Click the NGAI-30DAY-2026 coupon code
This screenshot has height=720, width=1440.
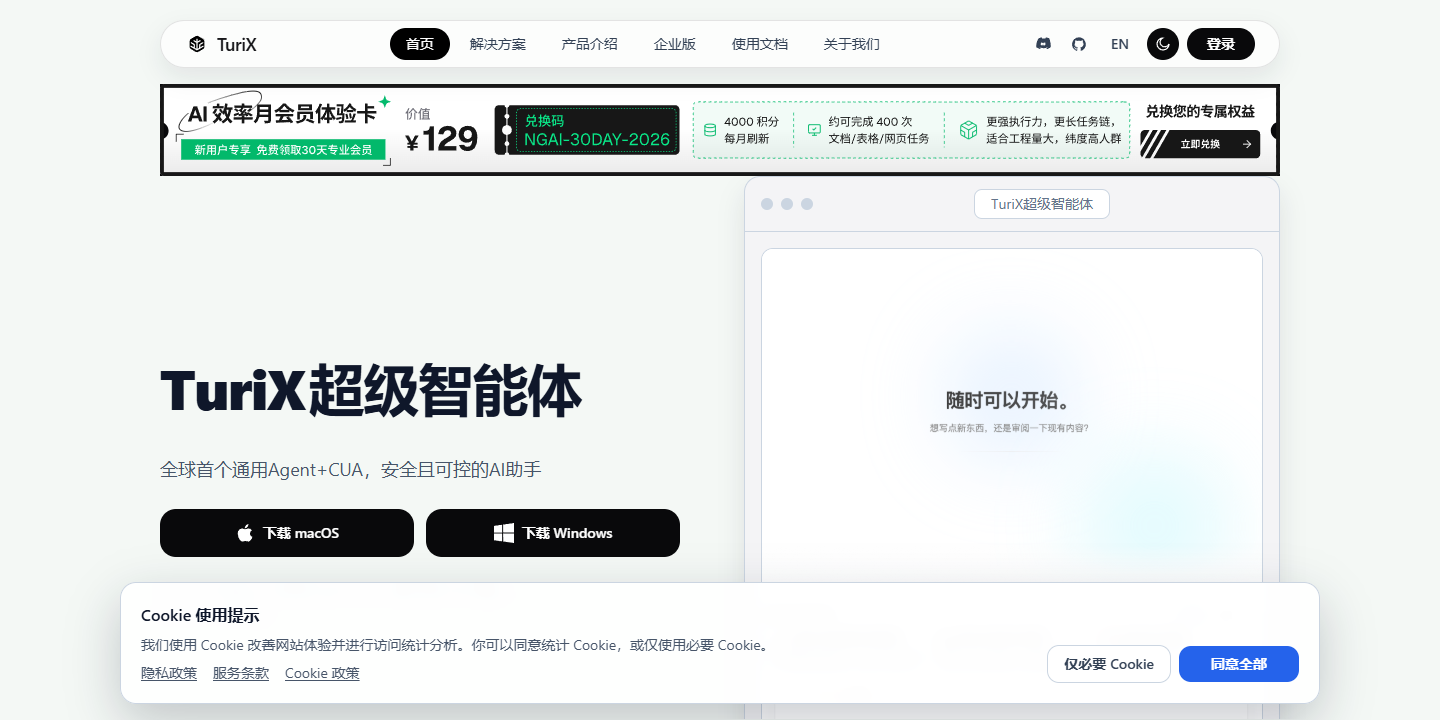(x=597, y=139)
